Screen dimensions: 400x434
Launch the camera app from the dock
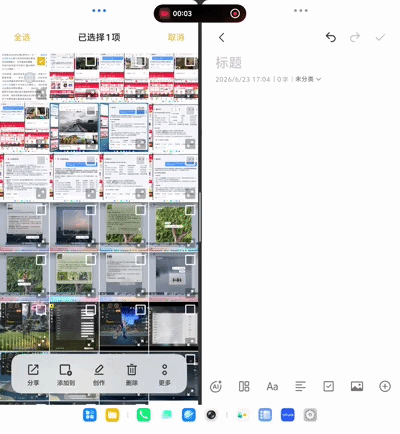coord(211,415)
